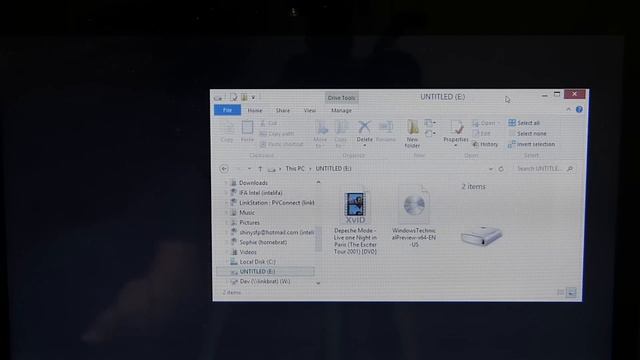This screenshot has width=640, height=360.
Task: Switch to the Details view icon in the status bar
Action: (561, 292)
